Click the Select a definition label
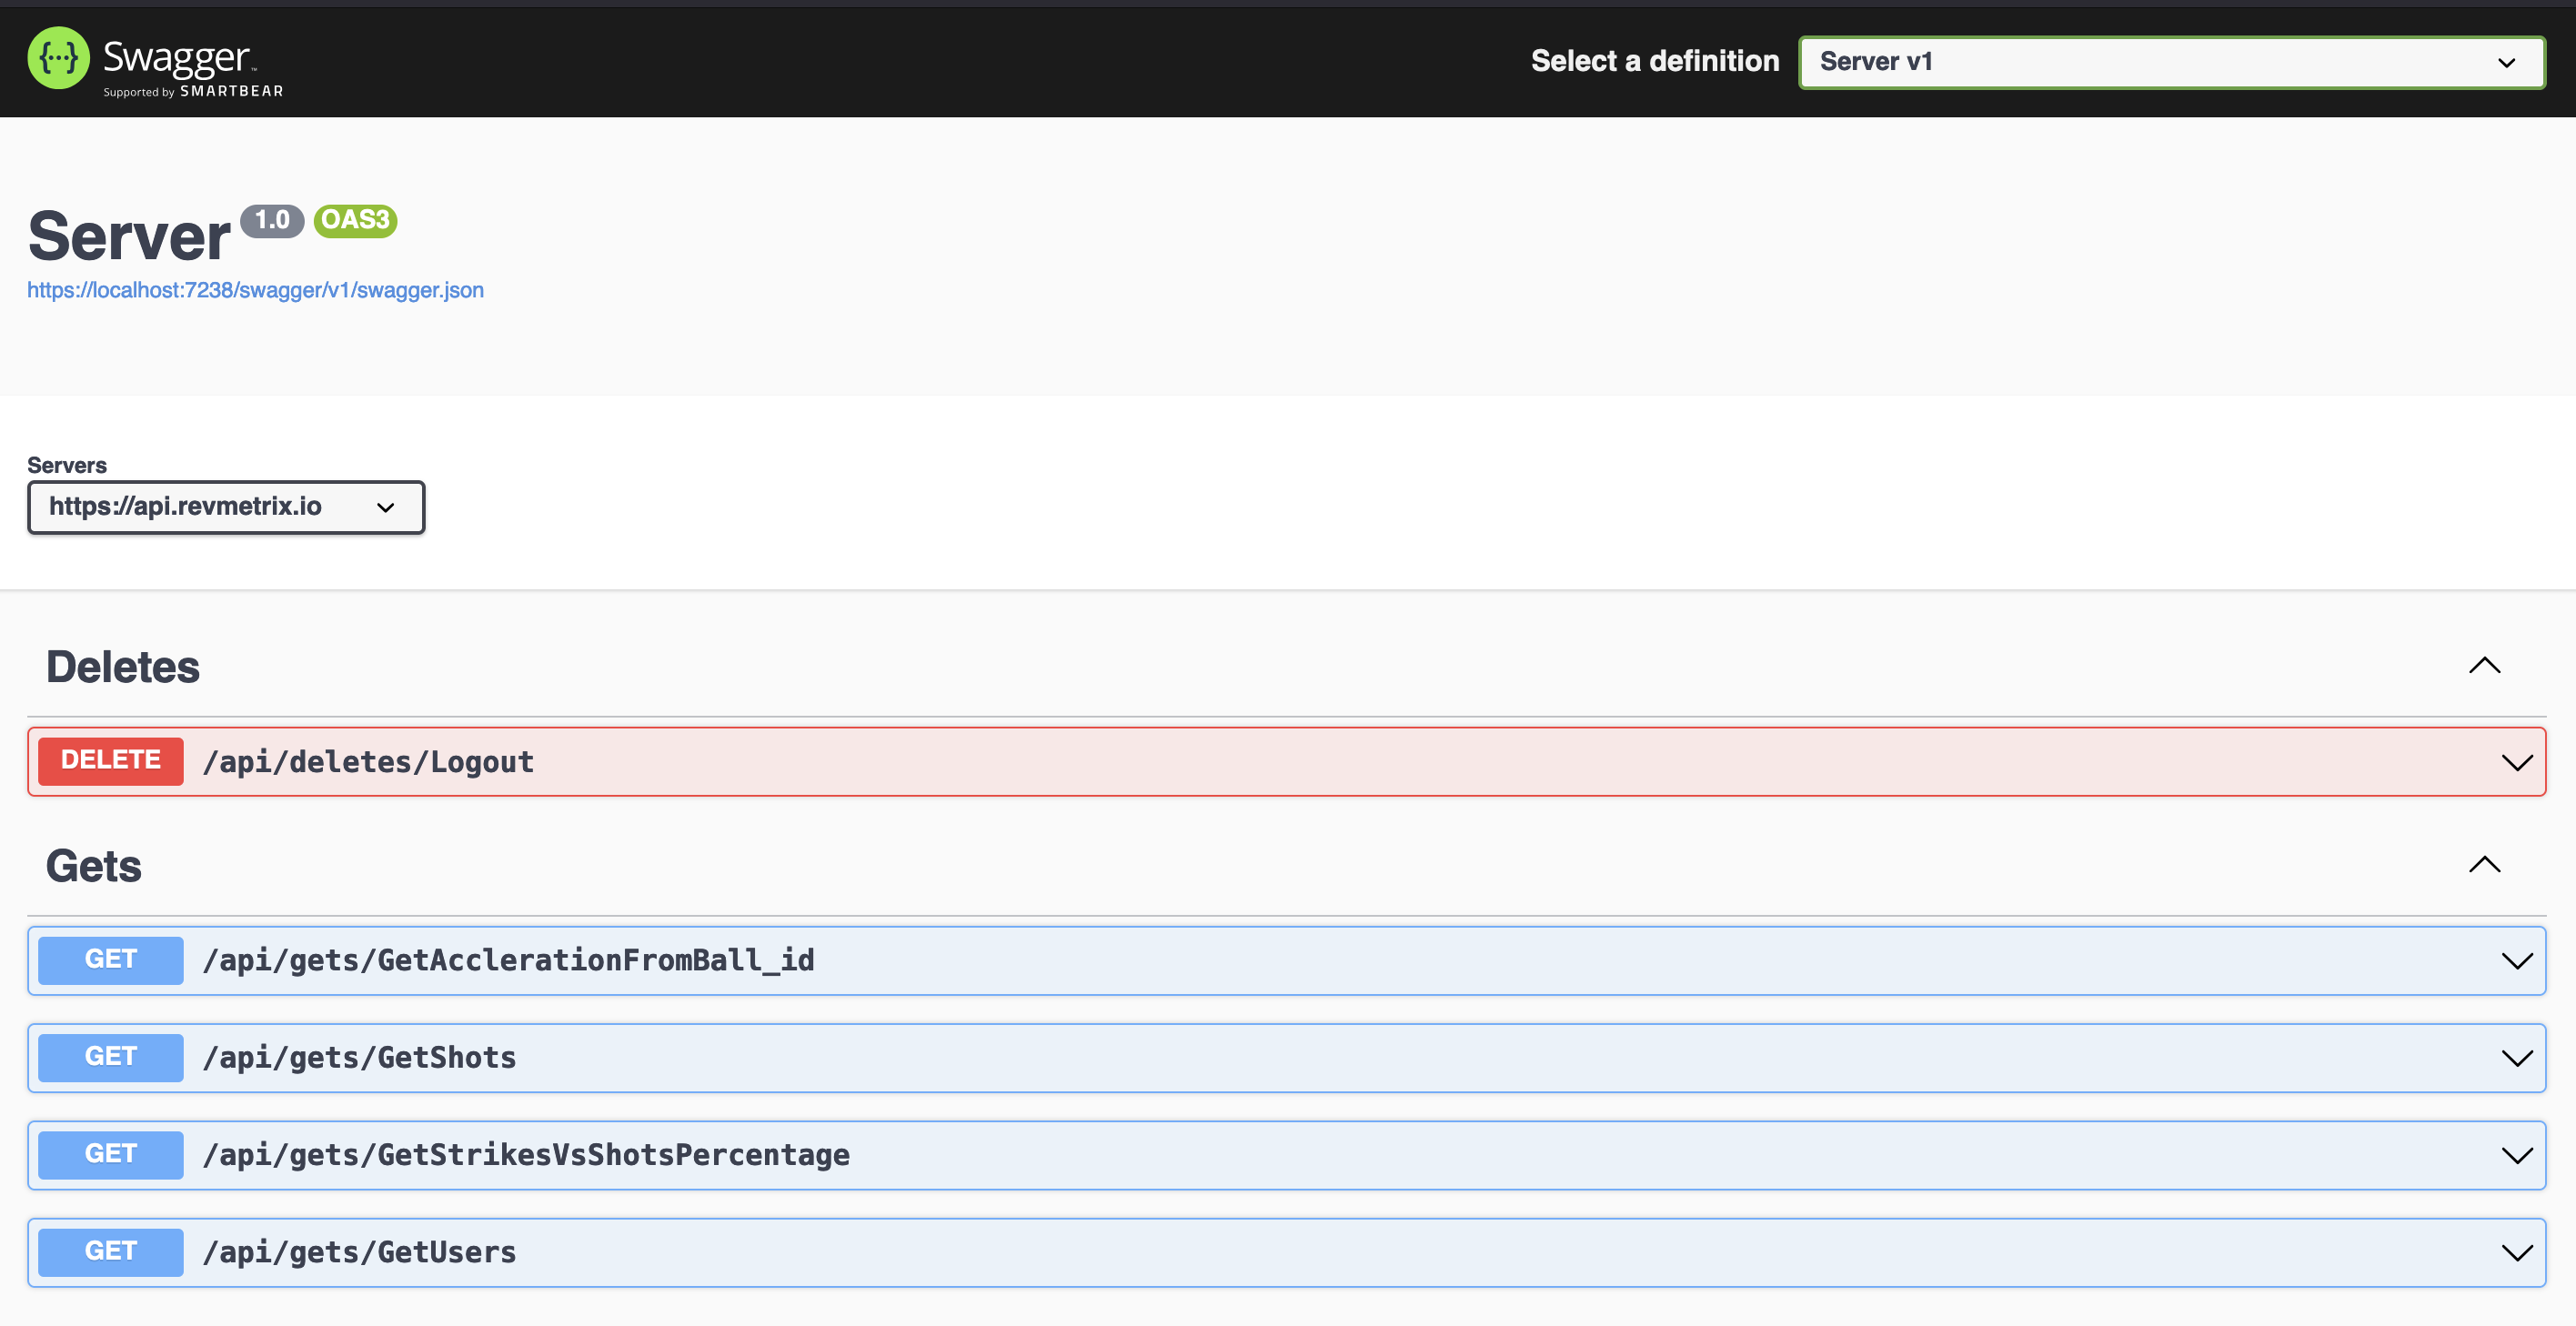Image resolution: width=2576 pixels, height=1326 pixels. pos(1655,62)
